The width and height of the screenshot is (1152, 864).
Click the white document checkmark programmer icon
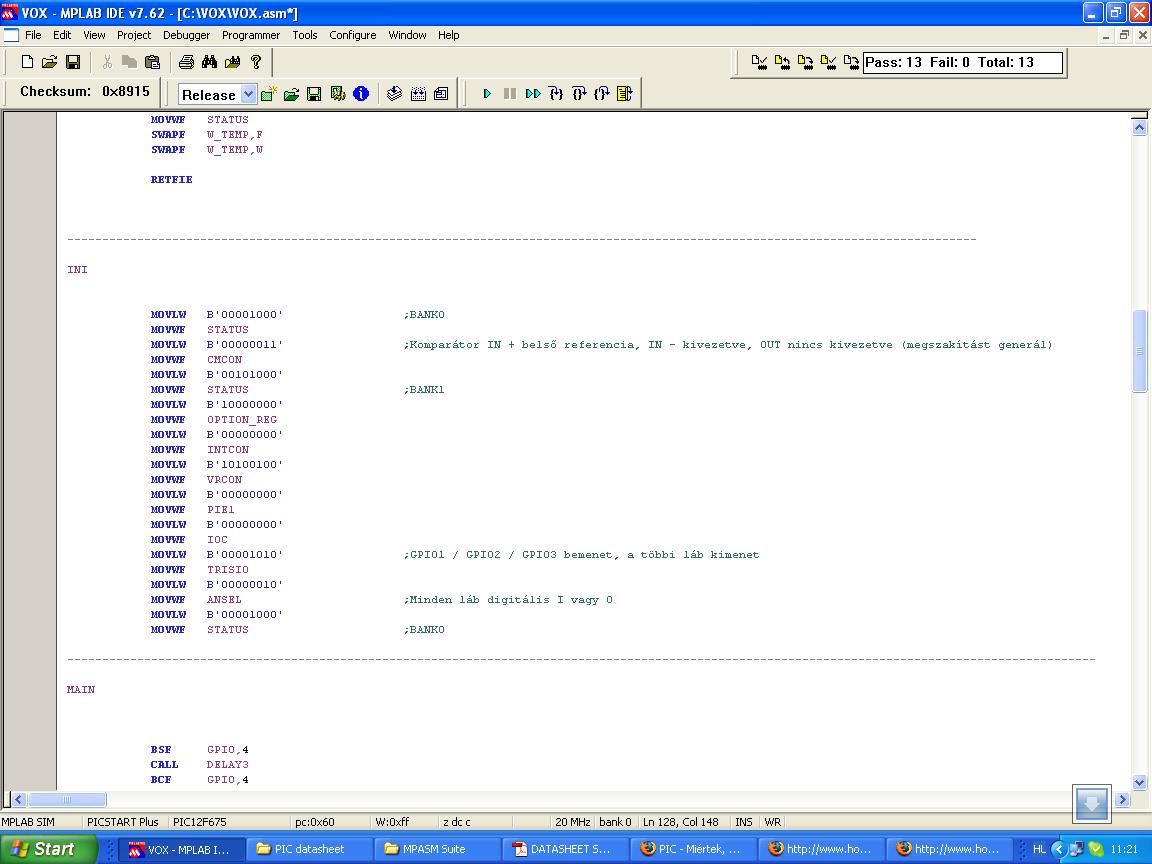760,62
